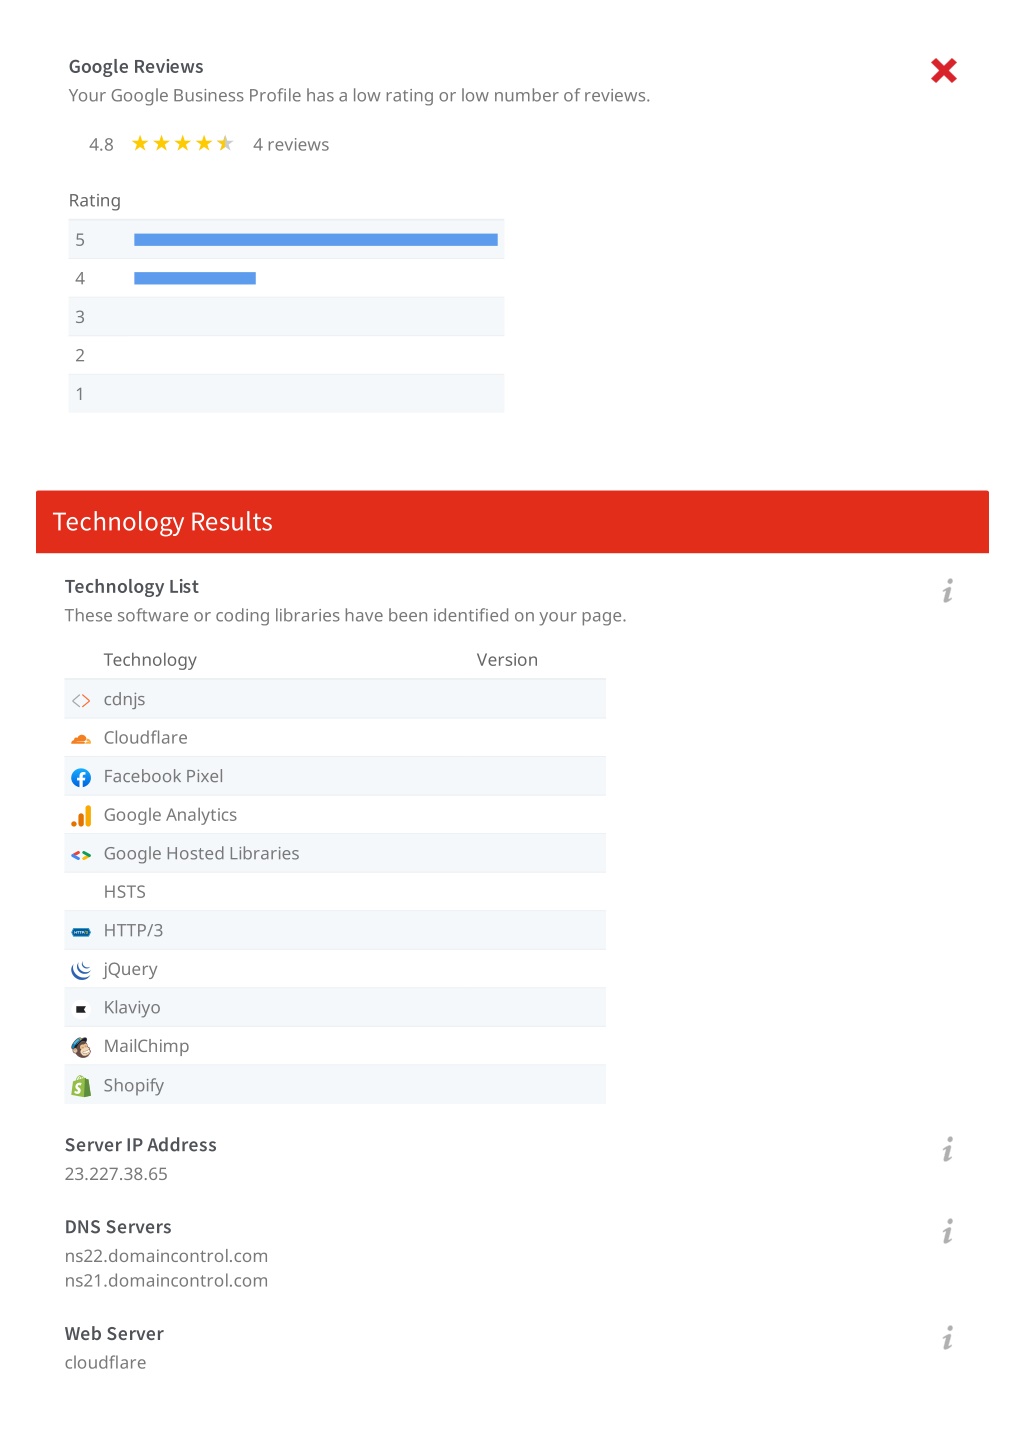Click the 4 reviews text
This screenshot has height=1449, width=1024.
coord(291,145)
